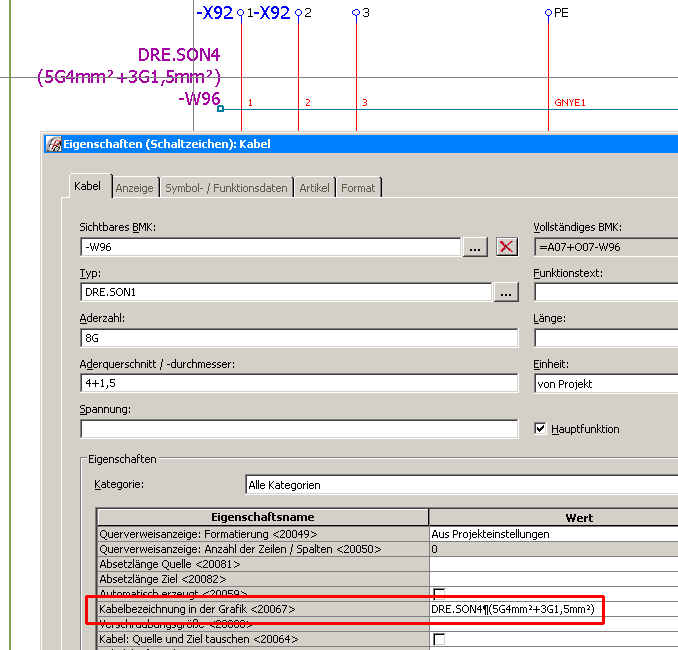Click the Wert column header
The height and width of the screenshot is (650, 678).
(553, 518)
